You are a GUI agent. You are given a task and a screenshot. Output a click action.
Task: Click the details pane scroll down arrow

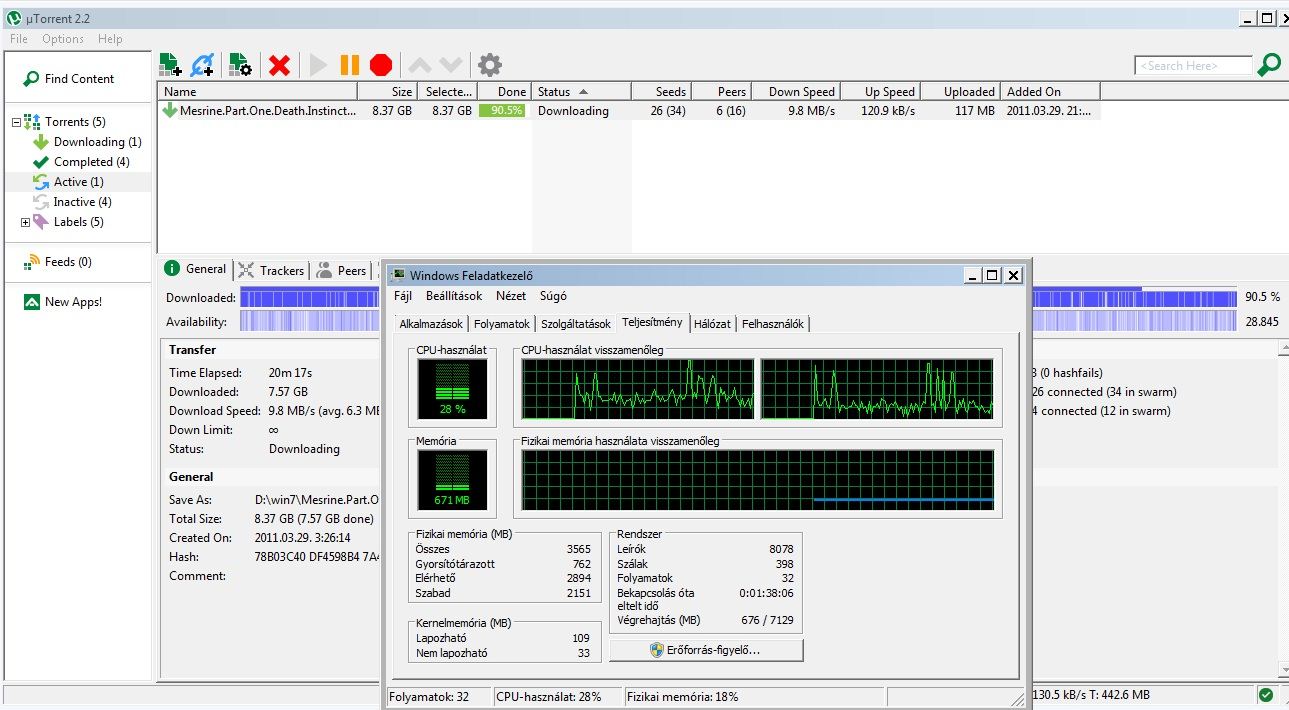[1283, 670]
